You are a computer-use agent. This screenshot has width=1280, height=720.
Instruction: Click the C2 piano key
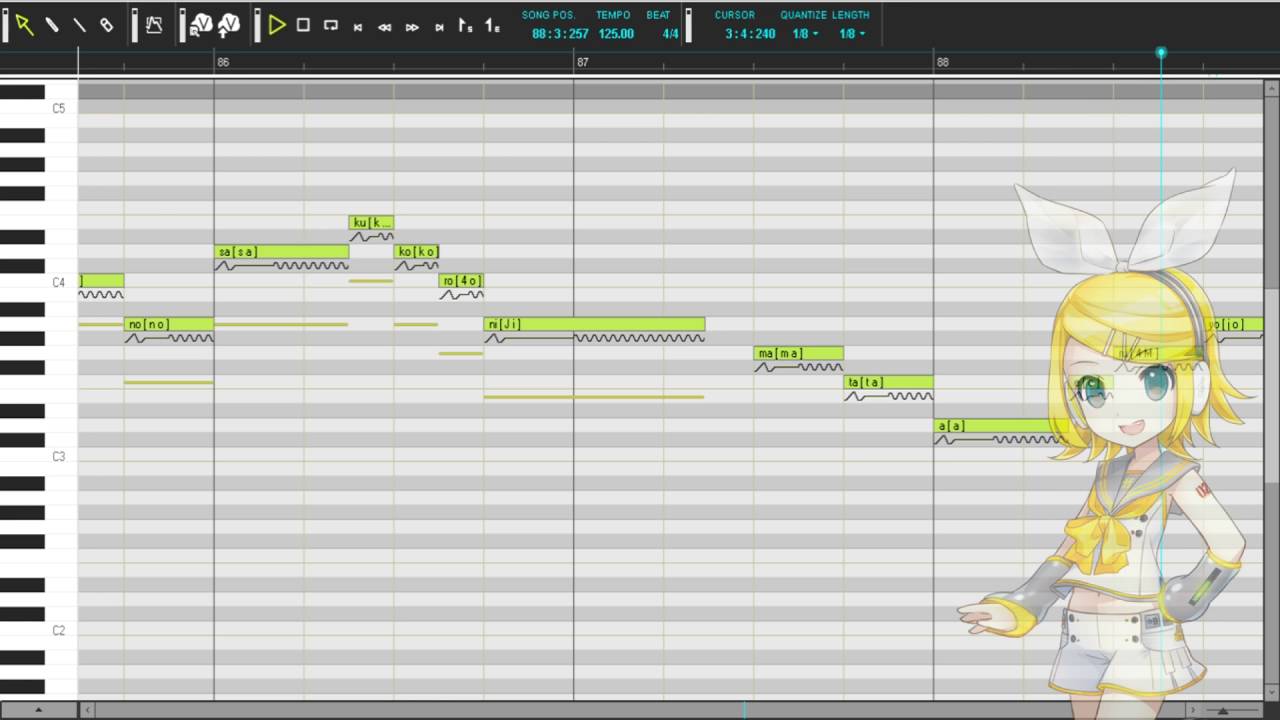[39, 630]
